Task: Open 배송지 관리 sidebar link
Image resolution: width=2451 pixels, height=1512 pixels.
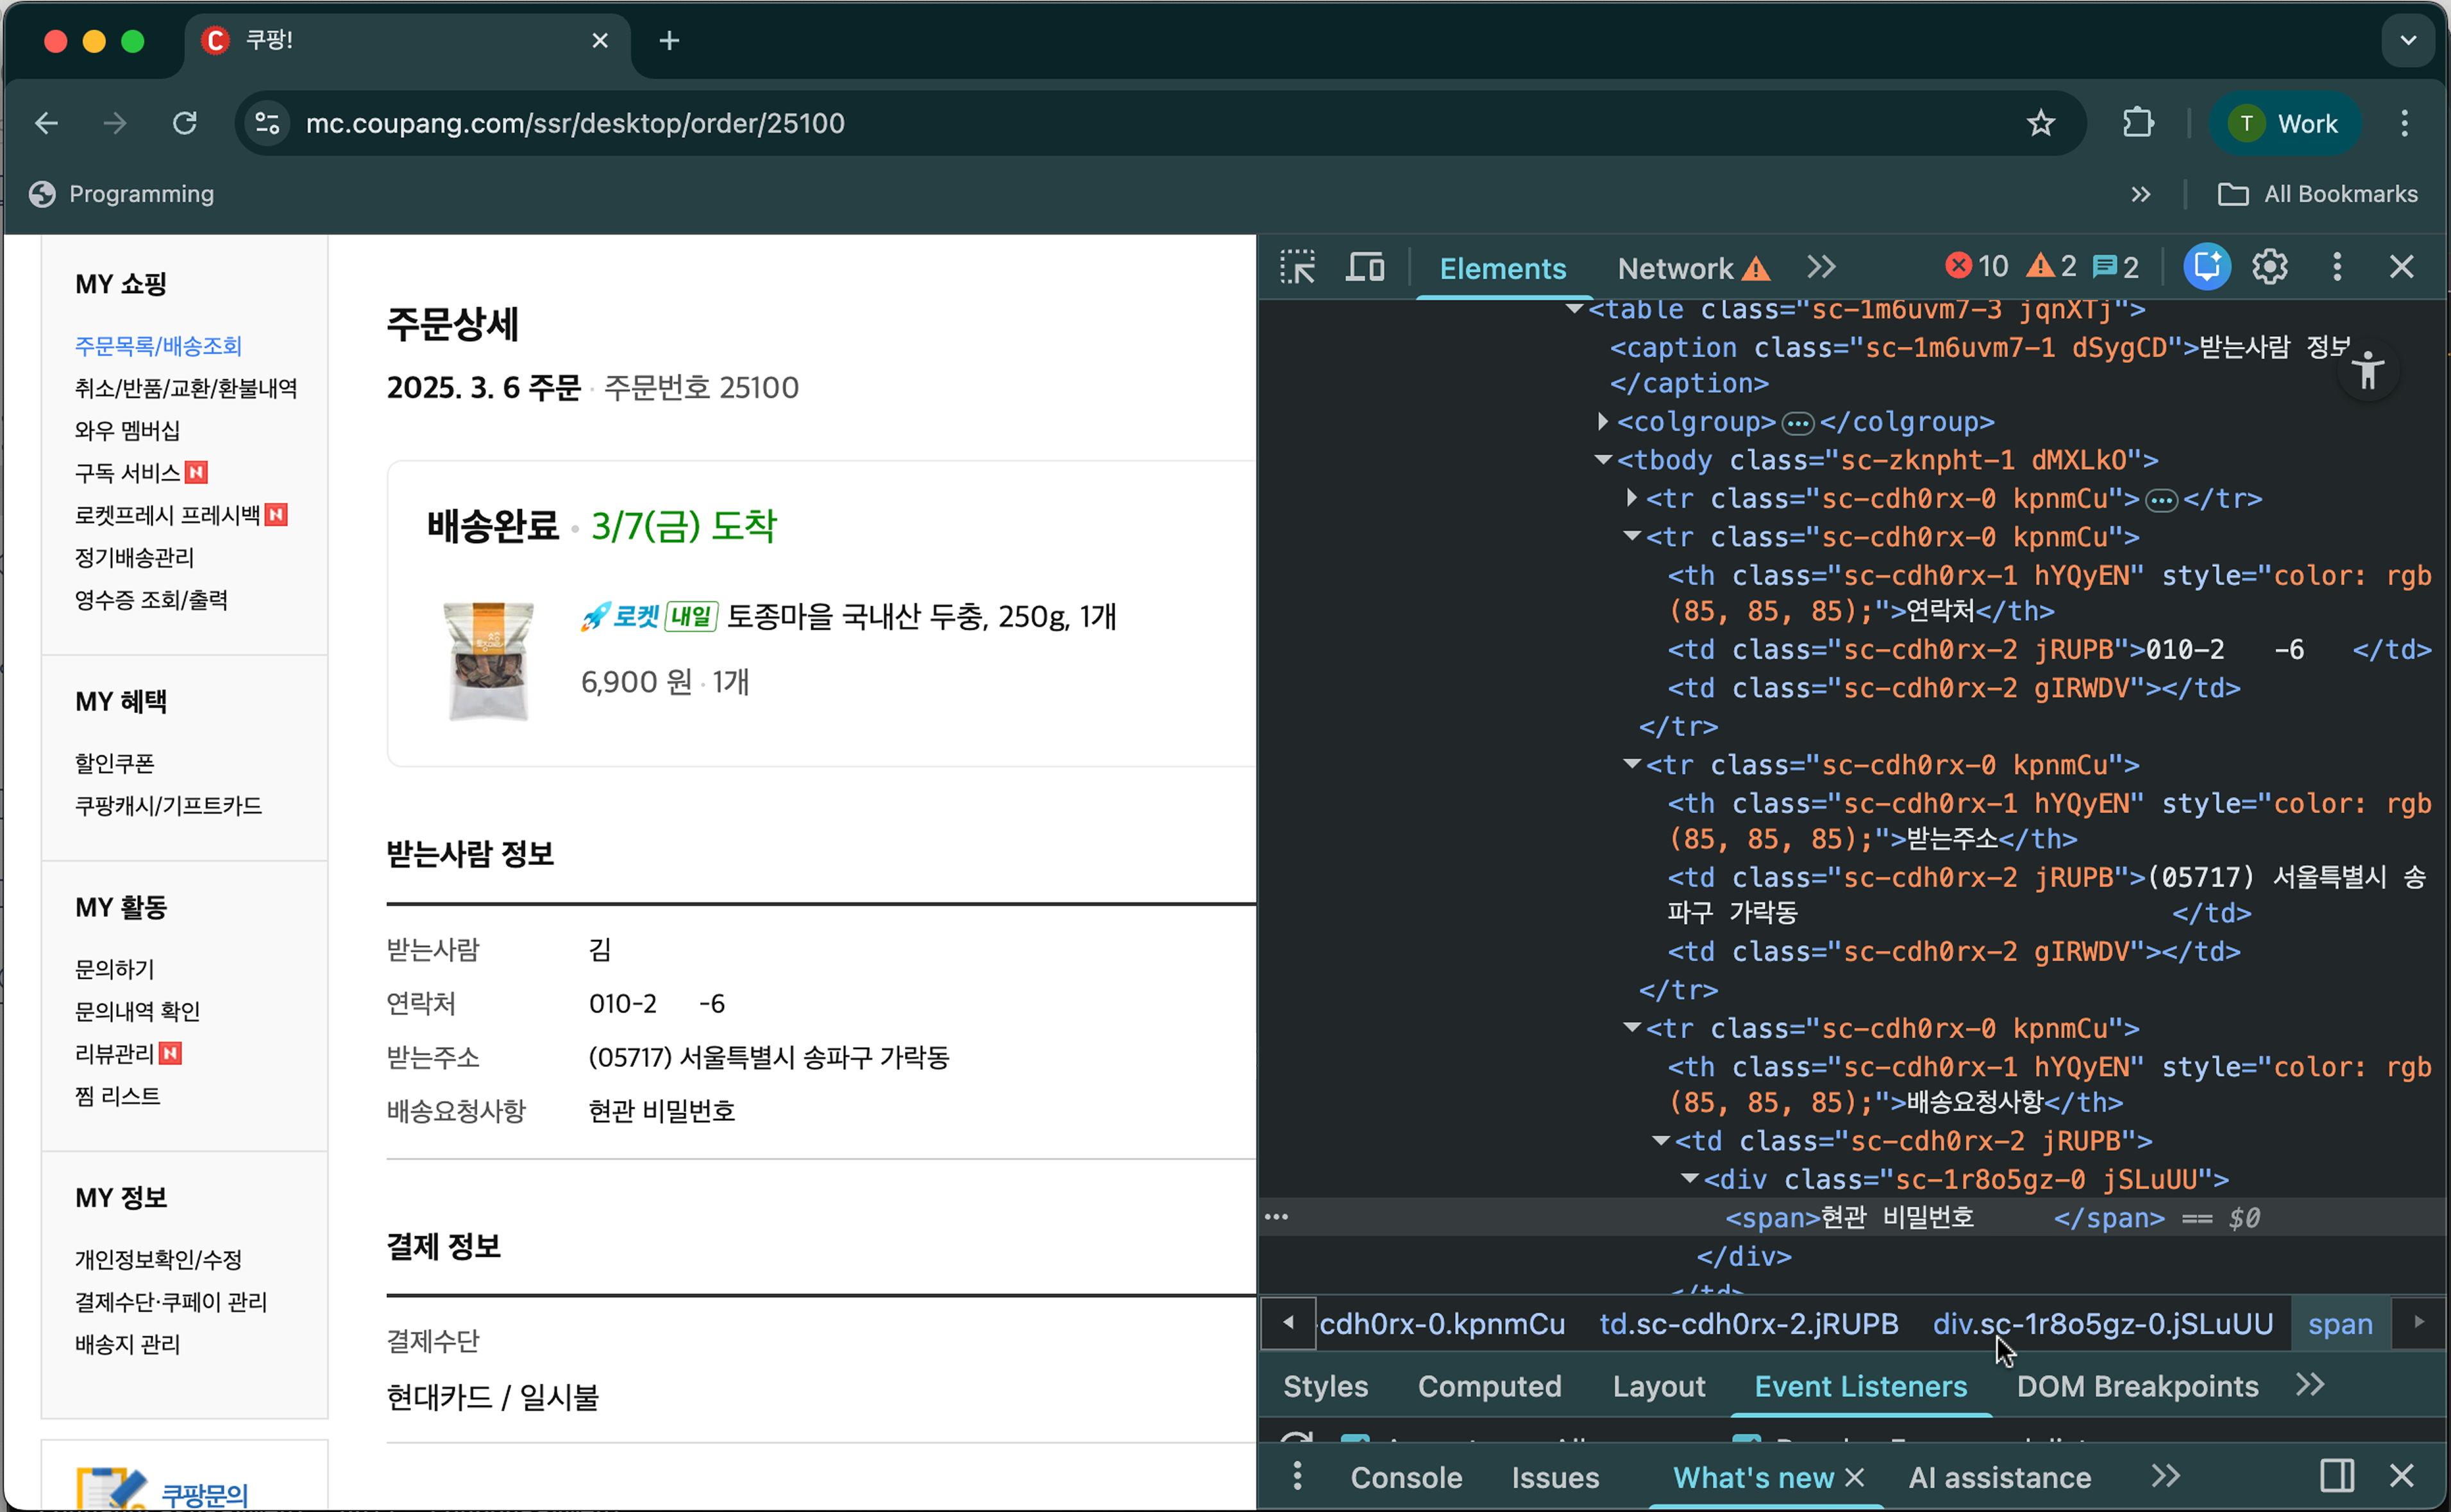Action: coord(127,1344)
